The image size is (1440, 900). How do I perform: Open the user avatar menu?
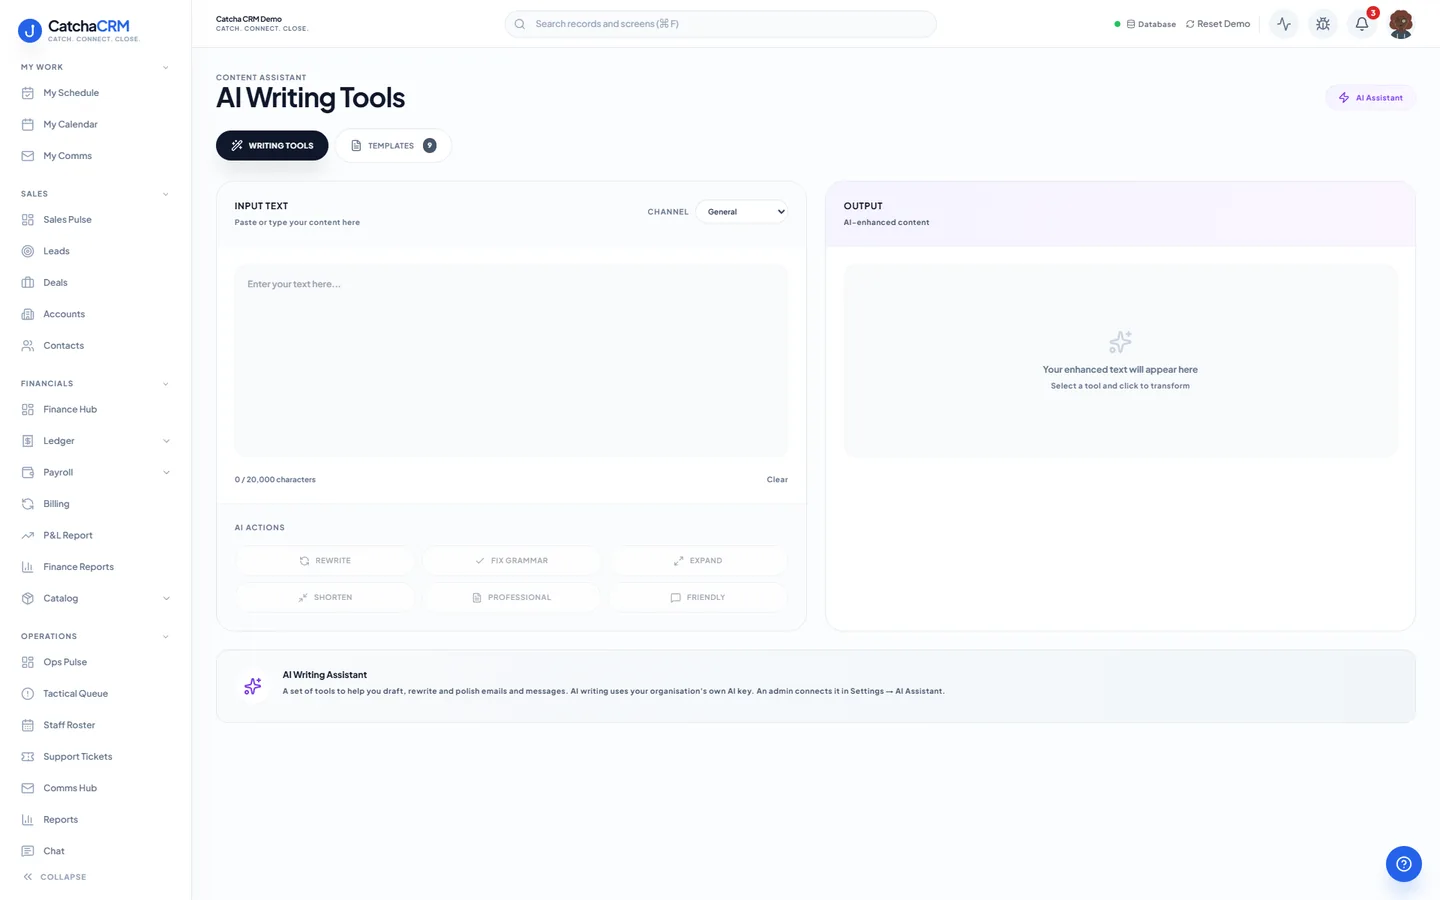point(1401,24)
